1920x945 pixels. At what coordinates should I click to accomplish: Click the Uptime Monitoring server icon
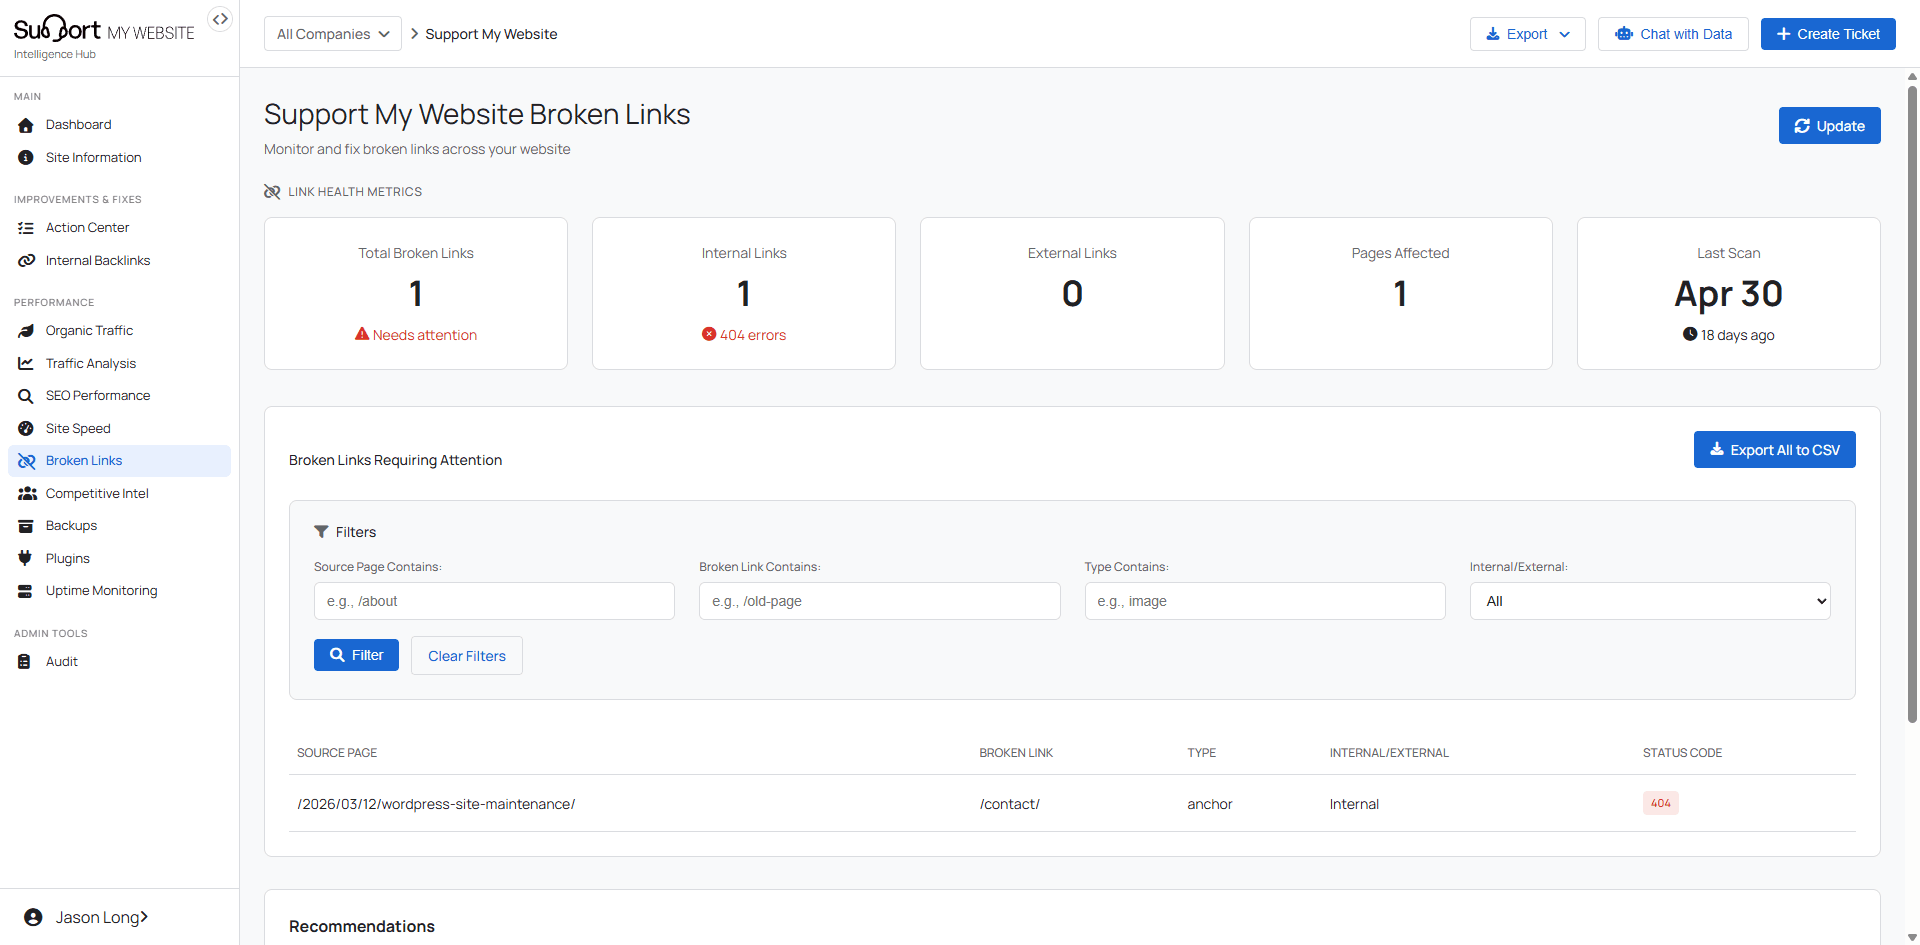coord(26,591)
